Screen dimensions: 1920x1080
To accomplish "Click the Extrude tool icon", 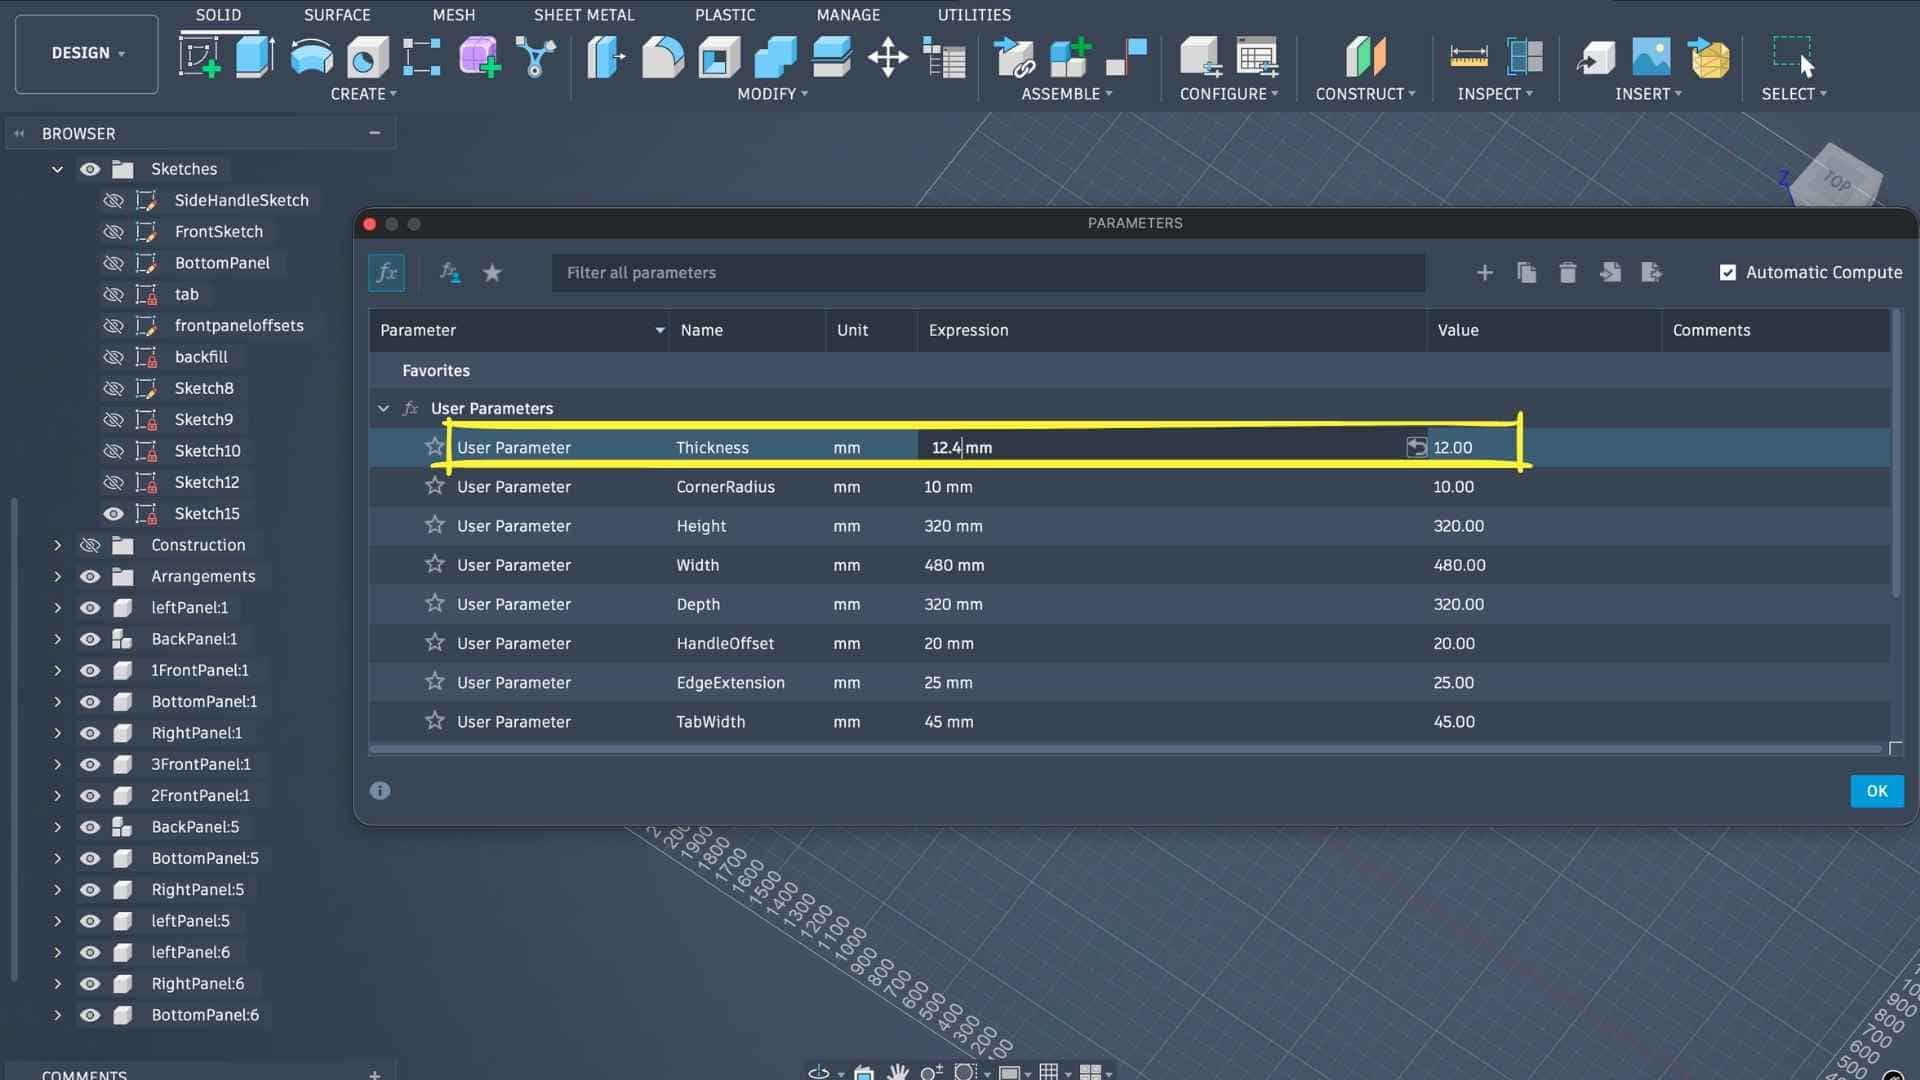I will coord(254,57).
